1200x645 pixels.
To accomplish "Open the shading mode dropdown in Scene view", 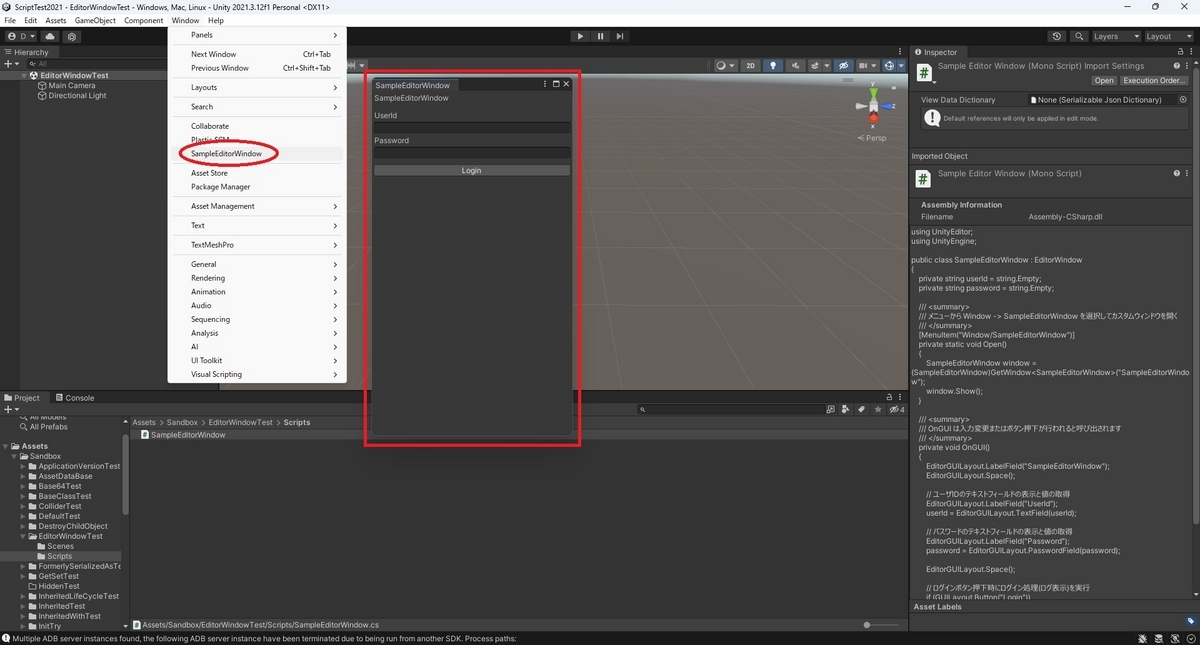I will (x=723, y=65).
